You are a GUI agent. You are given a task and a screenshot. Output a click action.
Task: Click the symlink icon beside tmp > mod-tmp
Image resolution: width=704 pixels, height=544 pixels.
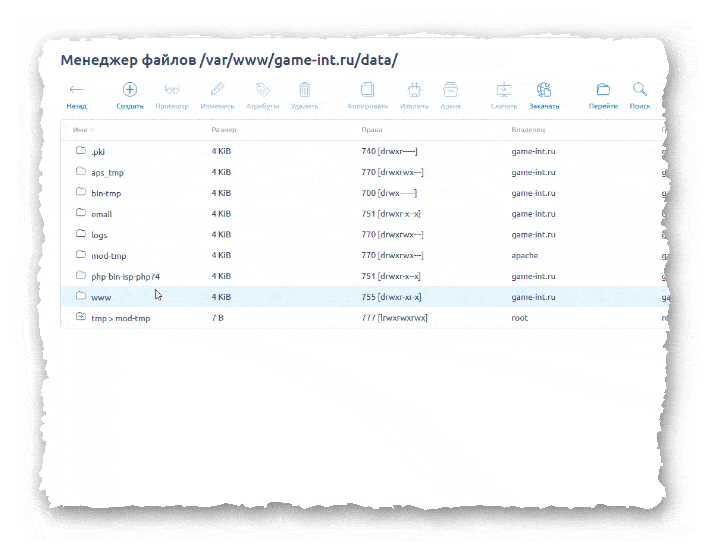click(81, 316)
